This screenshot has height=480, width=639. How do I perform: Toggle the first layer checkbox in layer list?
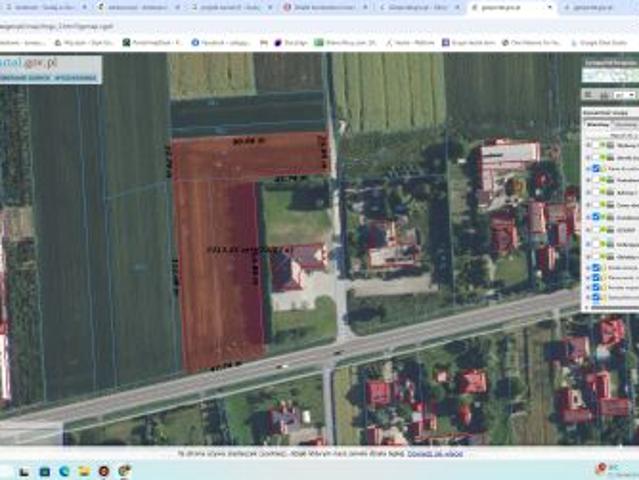[x=596, y=145]
